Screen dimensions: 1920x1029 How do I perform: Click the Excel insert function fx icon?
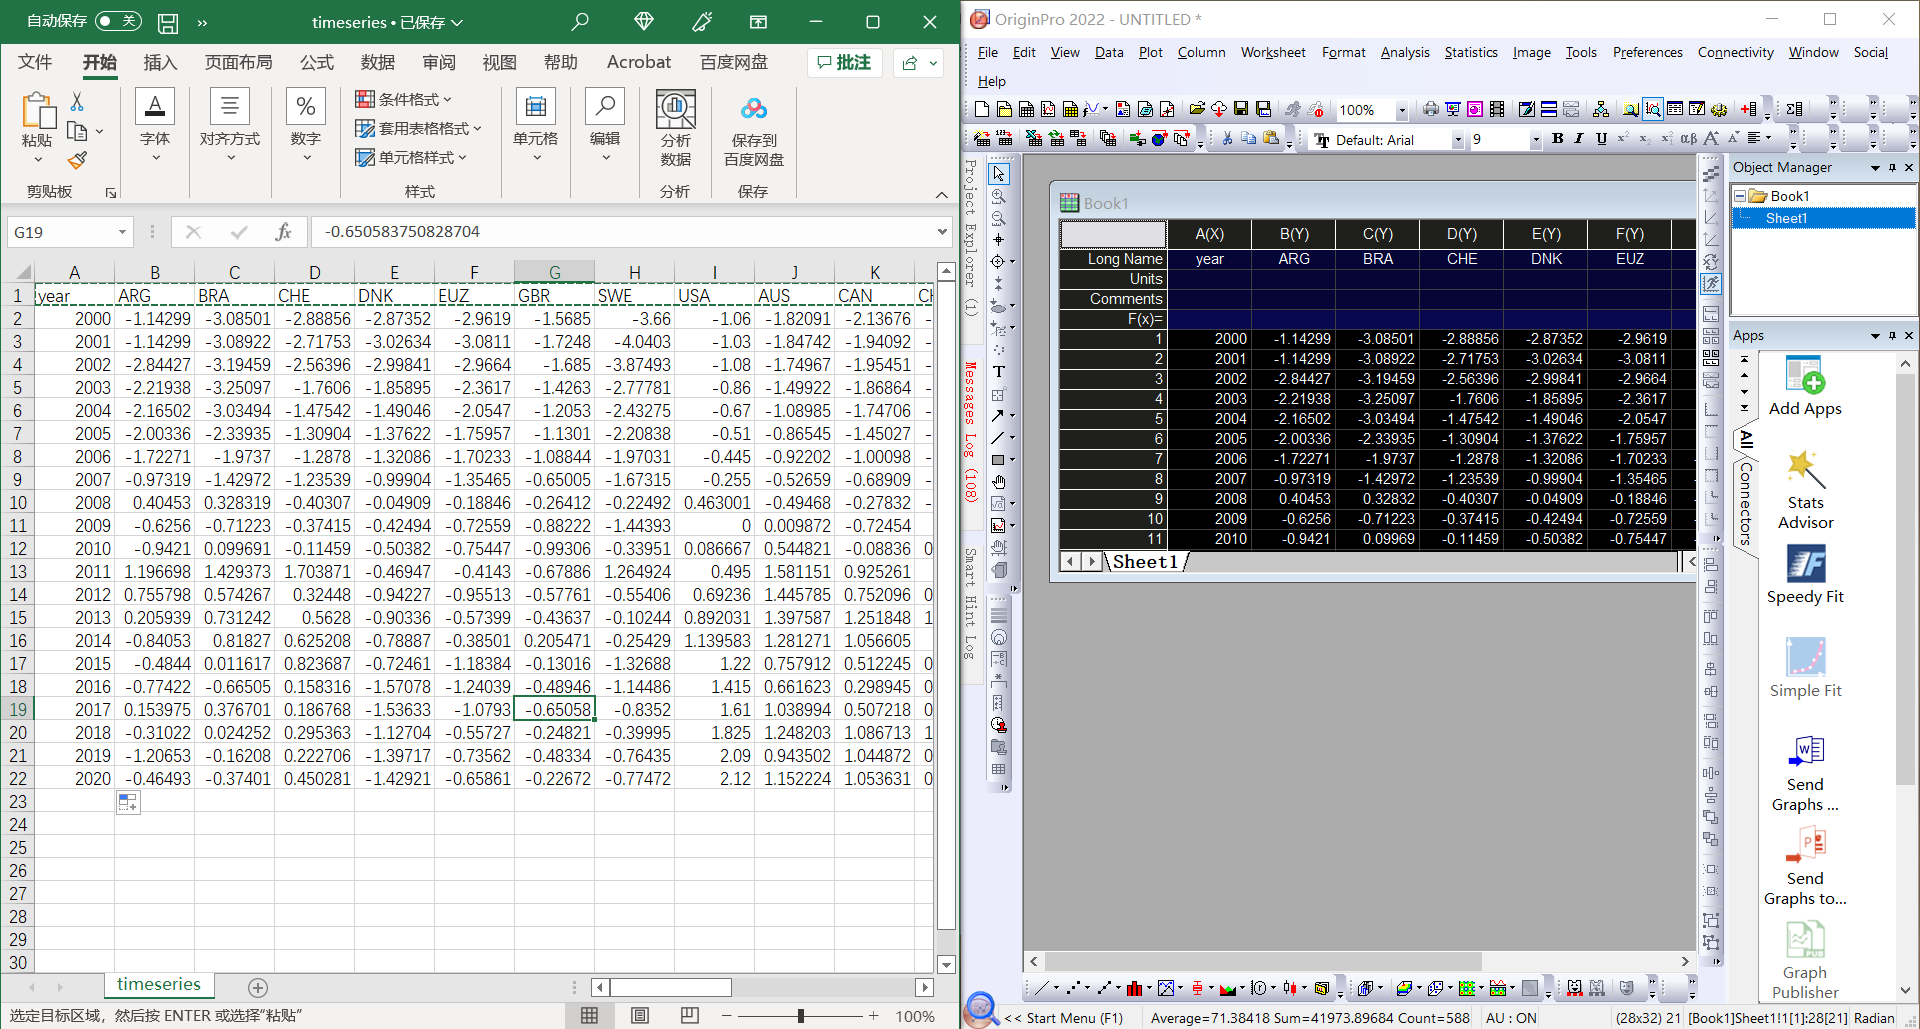(283, 232)
